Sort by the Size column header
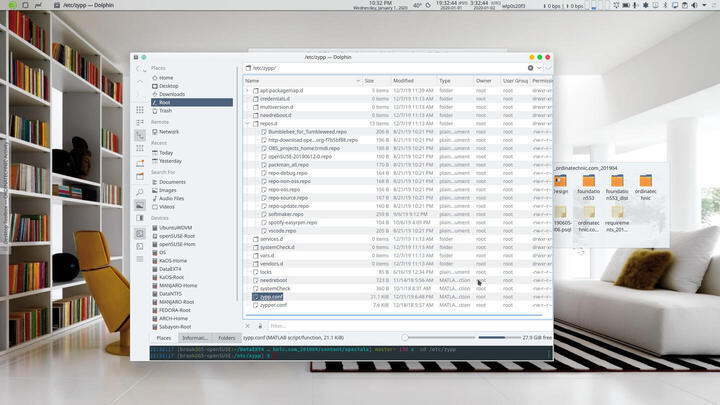This screenshot has height=405, width=720. coord(376,80)
